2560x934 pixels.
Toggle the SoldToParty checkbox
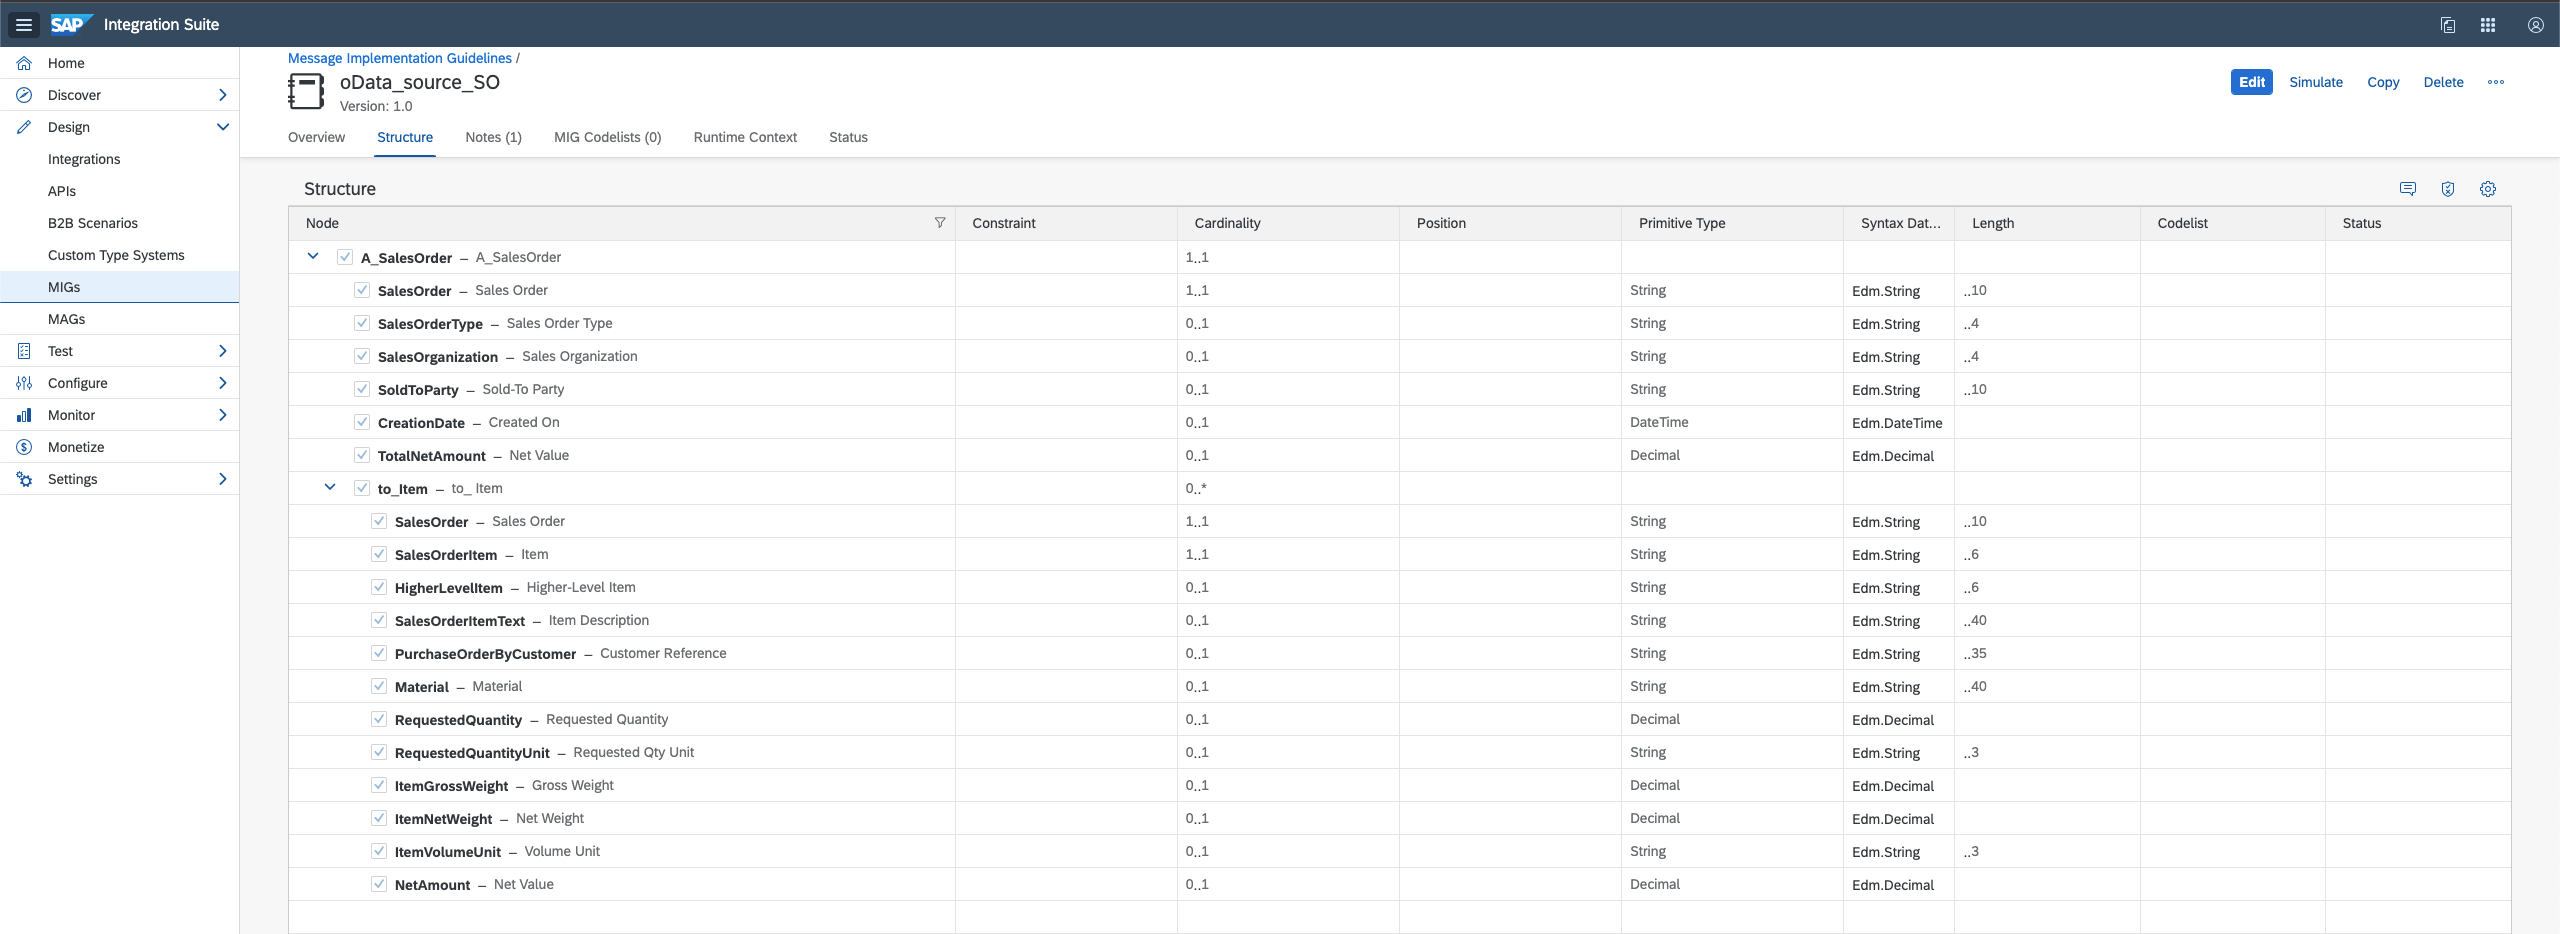click(x=362, y=389)
